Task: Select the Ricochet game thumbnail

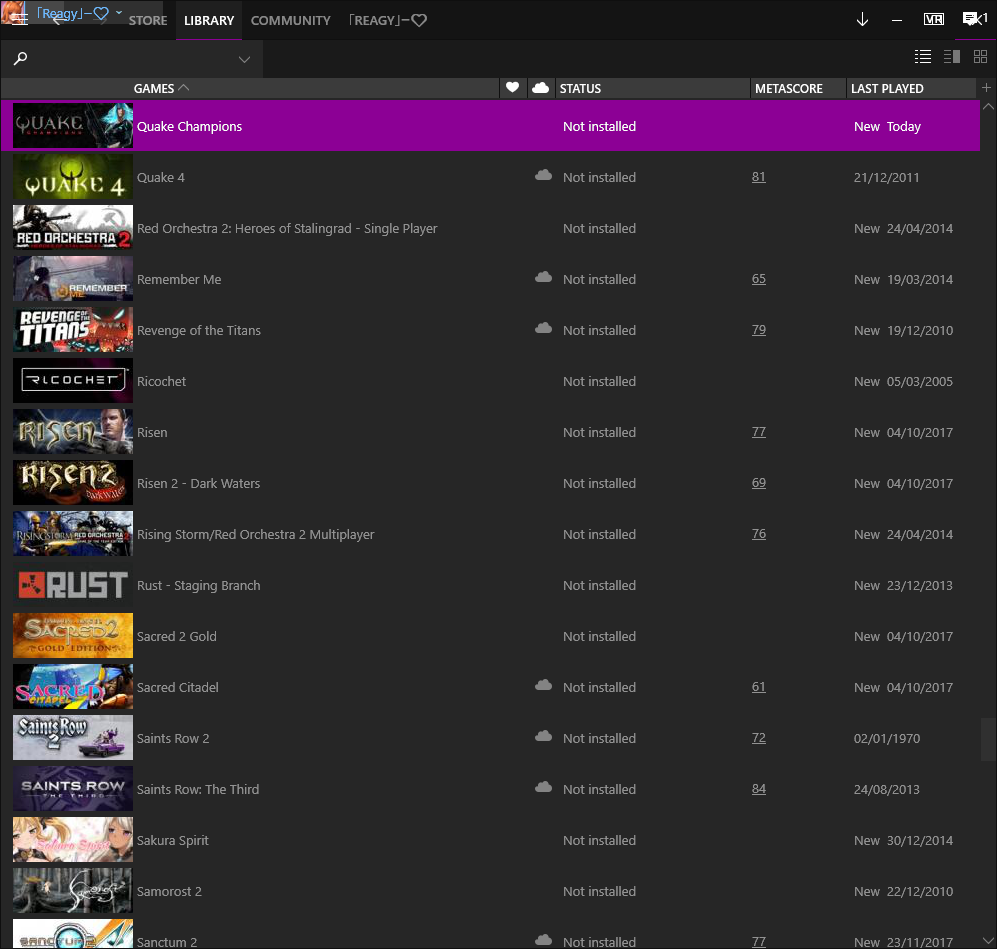Action: click(x=73, y=381)
